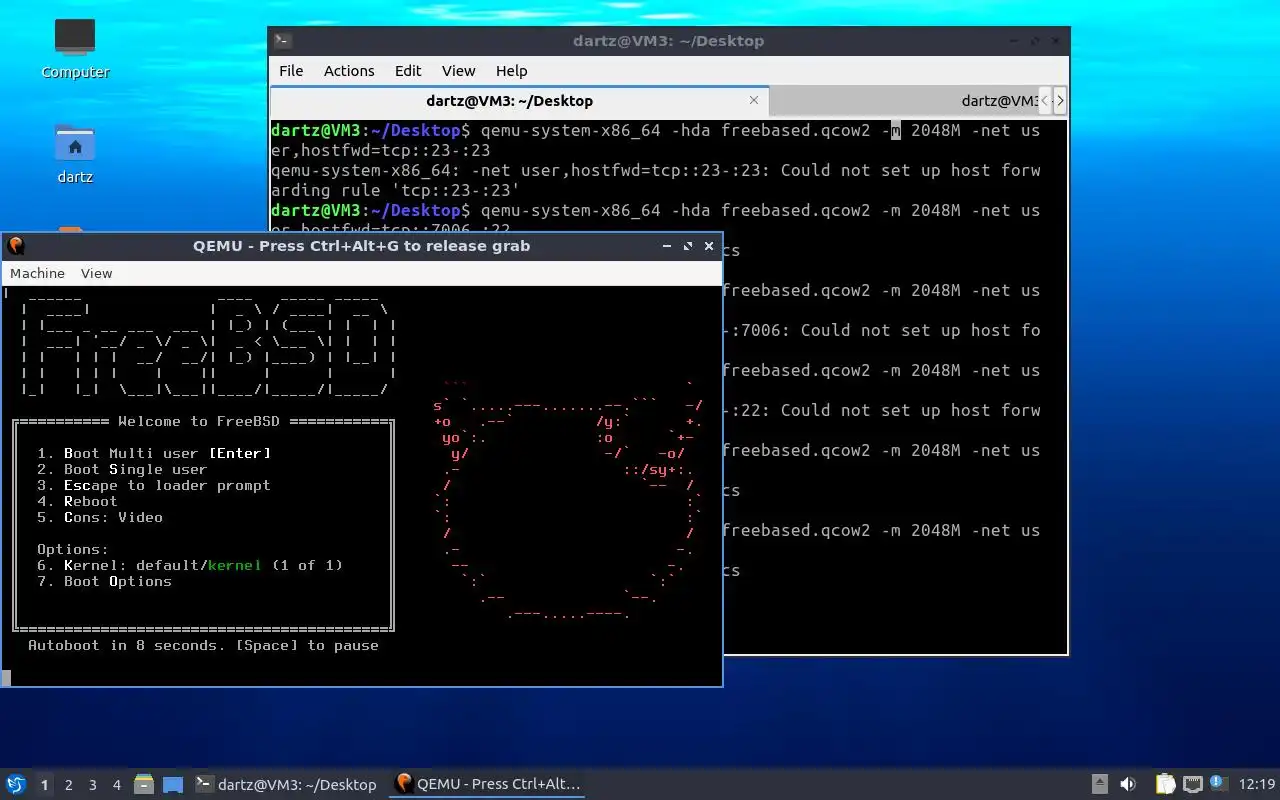
Task: Click the 'Reboot' boot menu entry
Action: 77,501
